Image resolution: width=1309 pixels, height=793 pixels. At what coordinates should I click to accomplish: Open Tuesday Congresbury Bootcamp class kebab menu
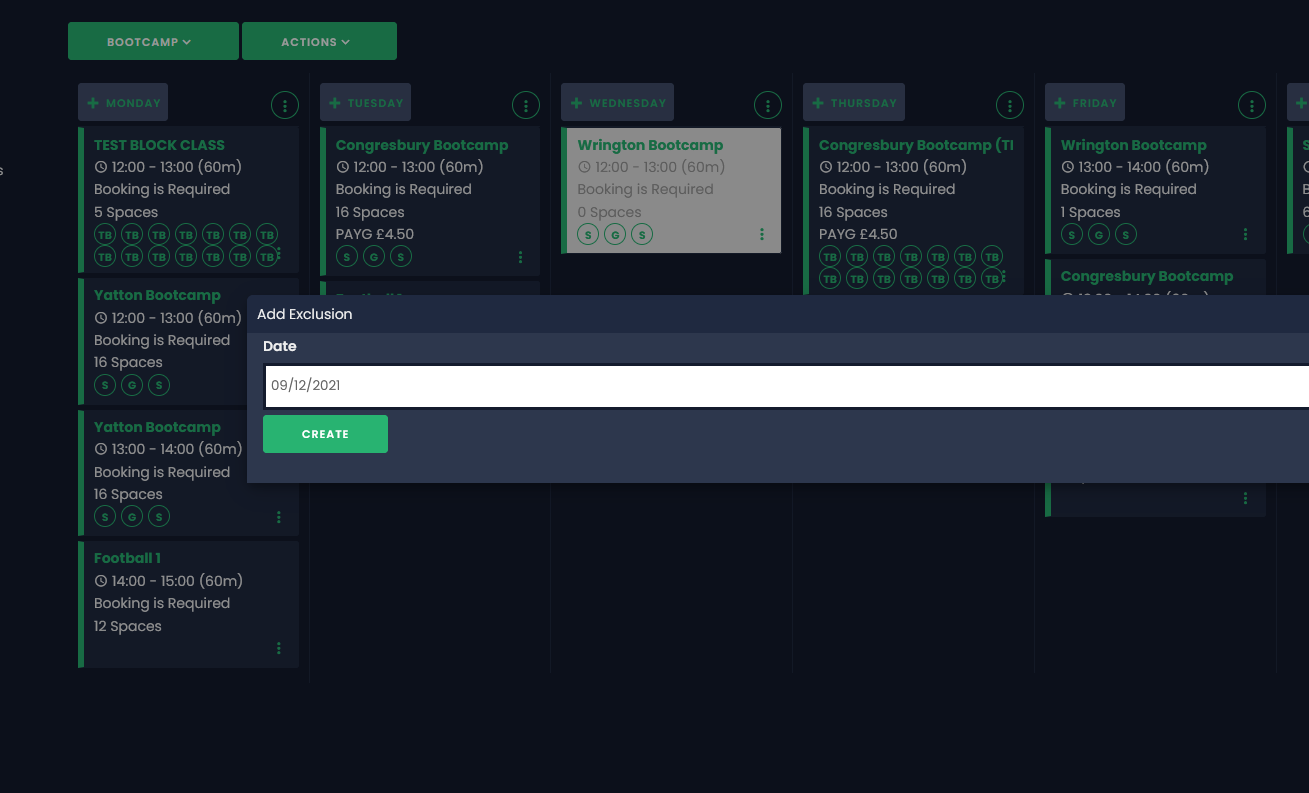(521, 257)
